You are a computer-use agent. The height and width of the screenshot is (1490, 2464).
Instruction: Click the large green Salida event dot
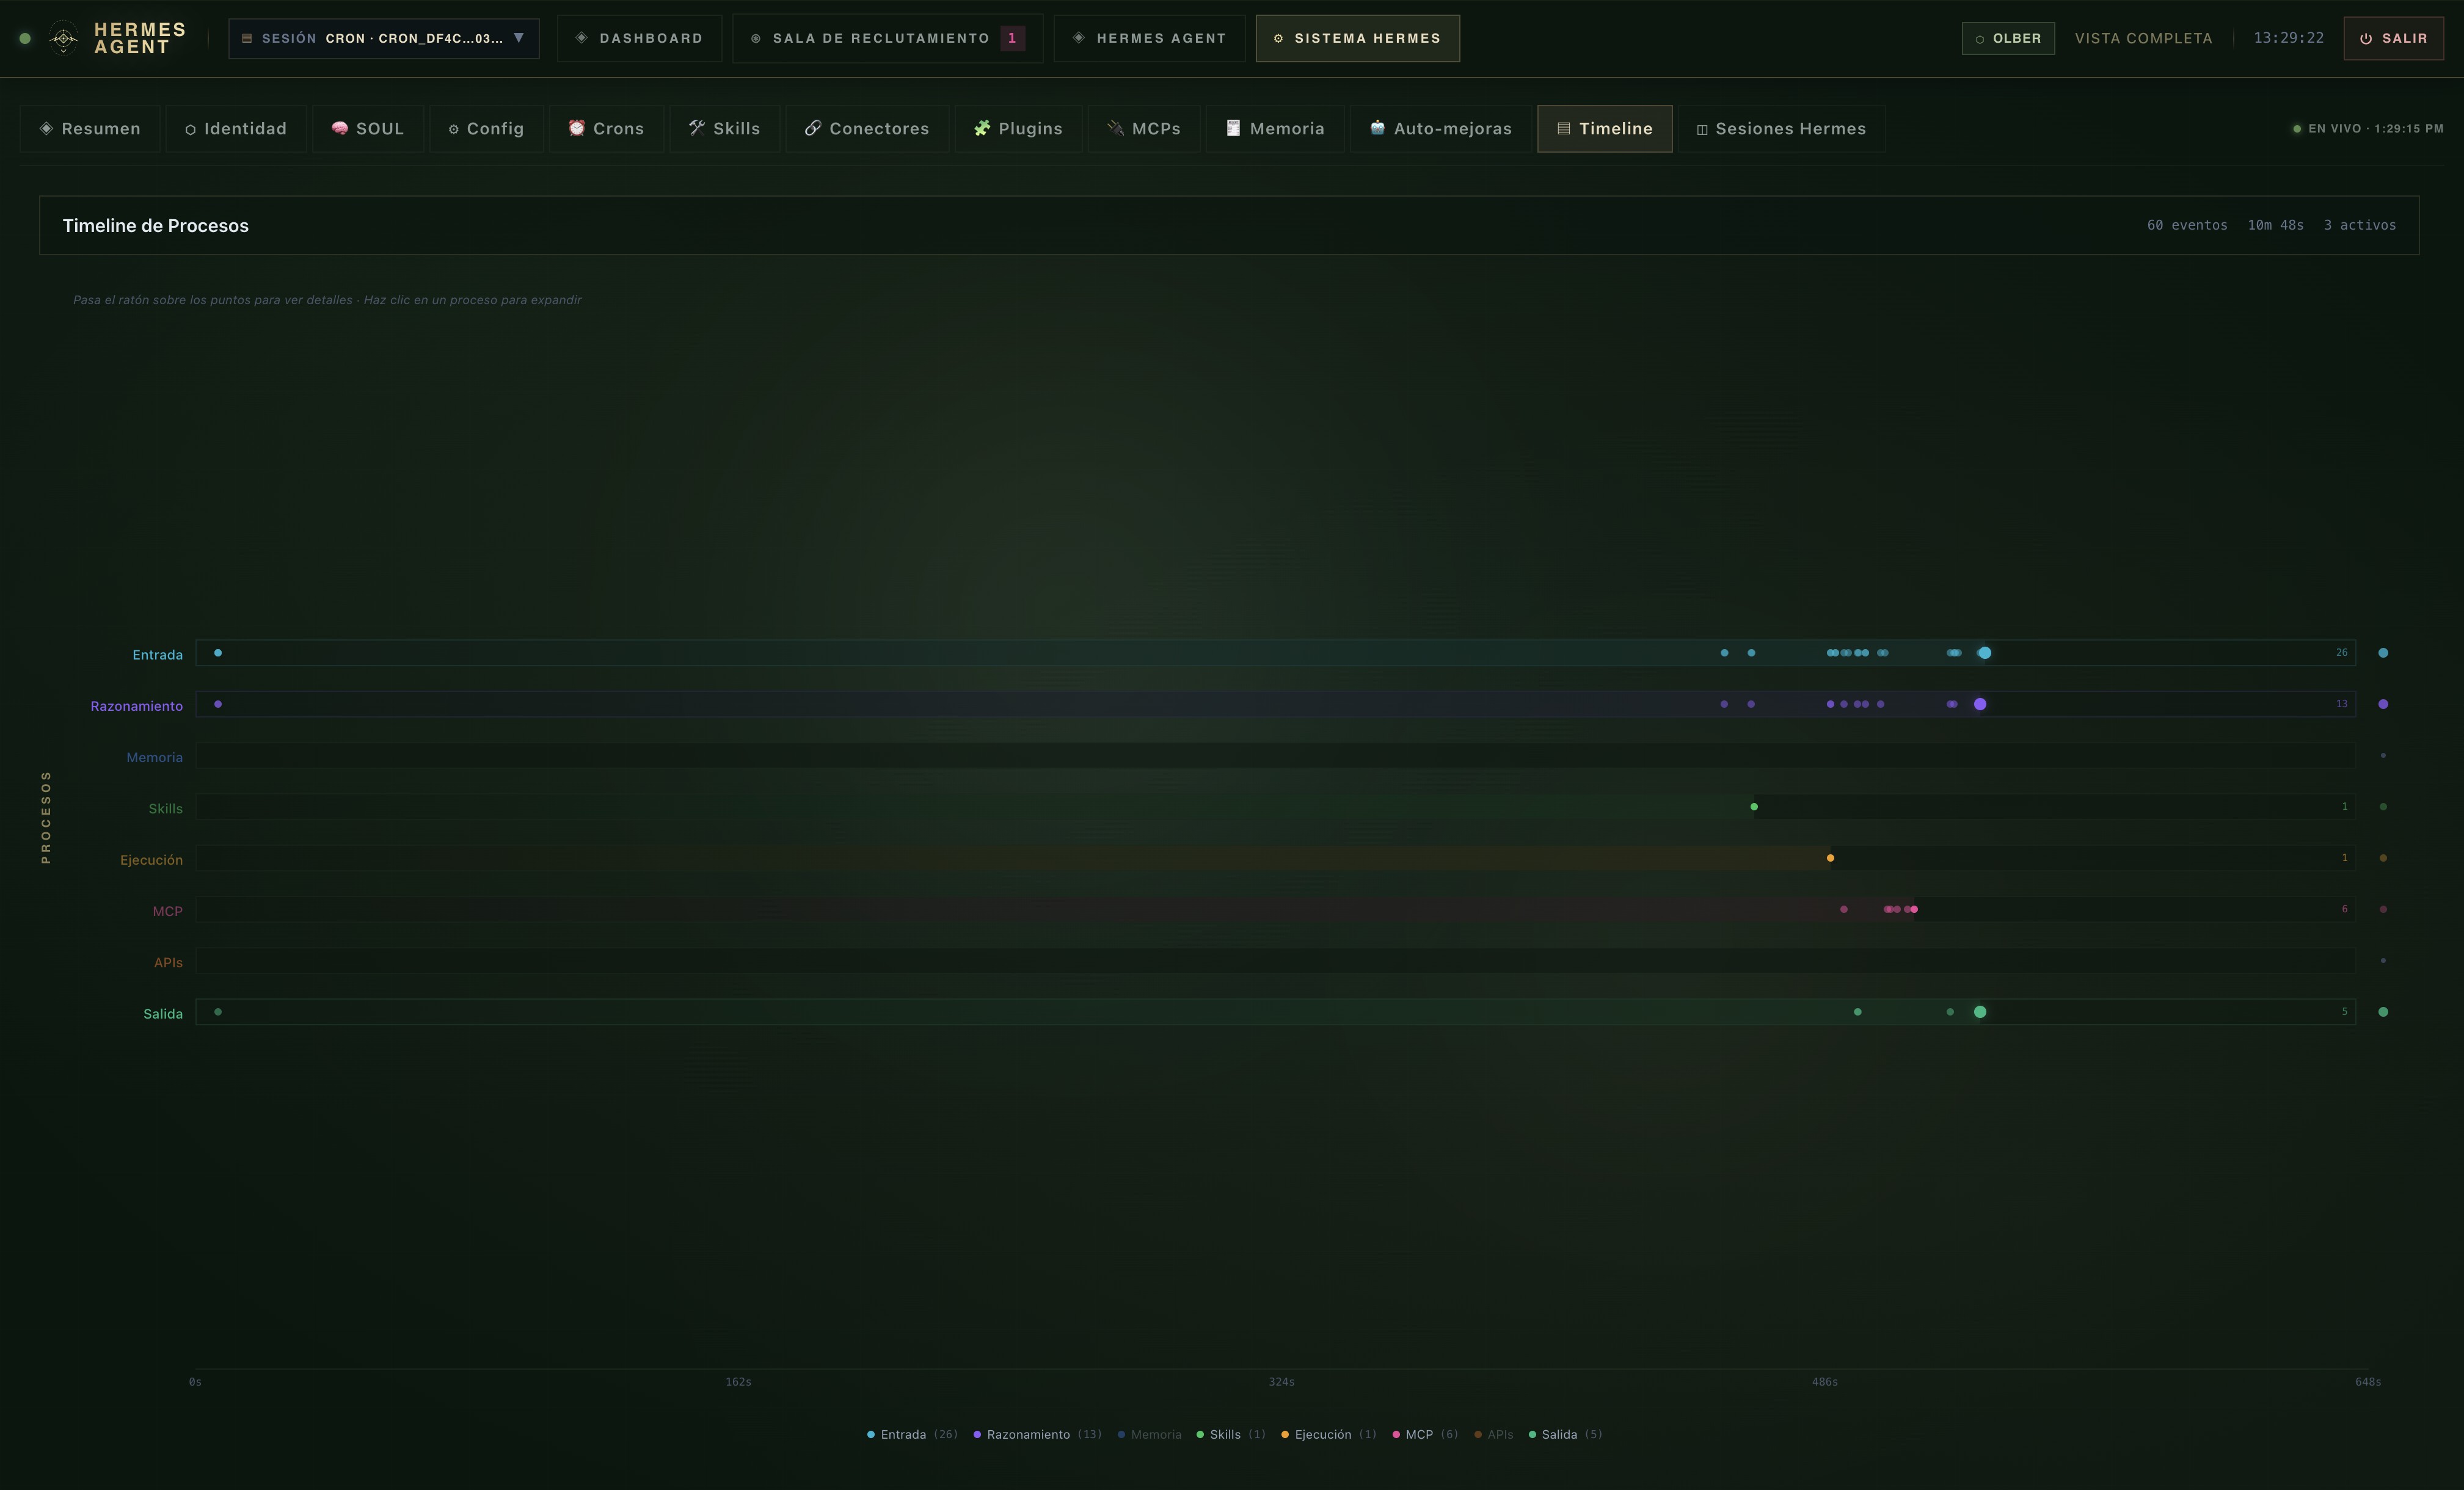pyautogui.click(x=1980, y=1012)
